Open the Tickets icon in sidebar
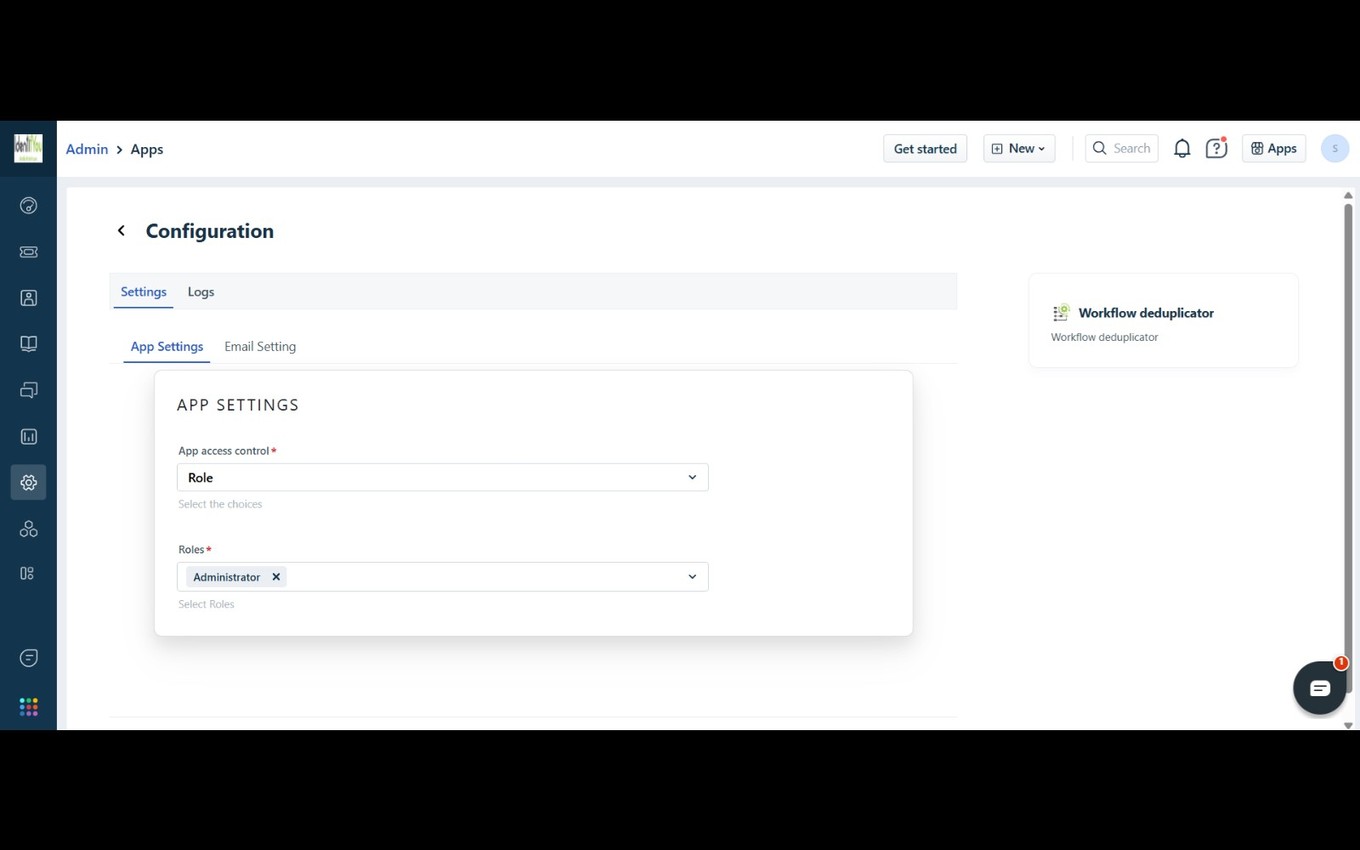Image resolution: width=1360 pixels, height=850 pixels. coord(28,252)
